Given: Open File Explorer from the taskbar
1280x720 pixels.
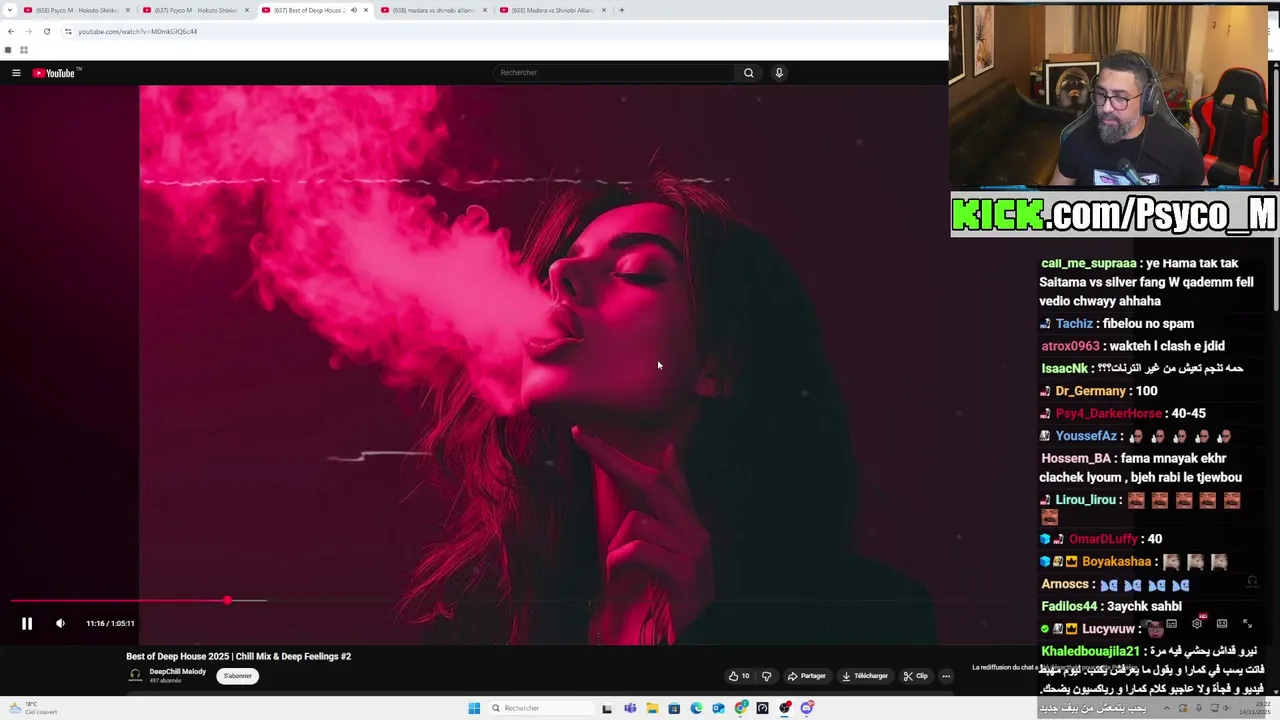Looking at the screenshot, I should (x=652, y=708).
